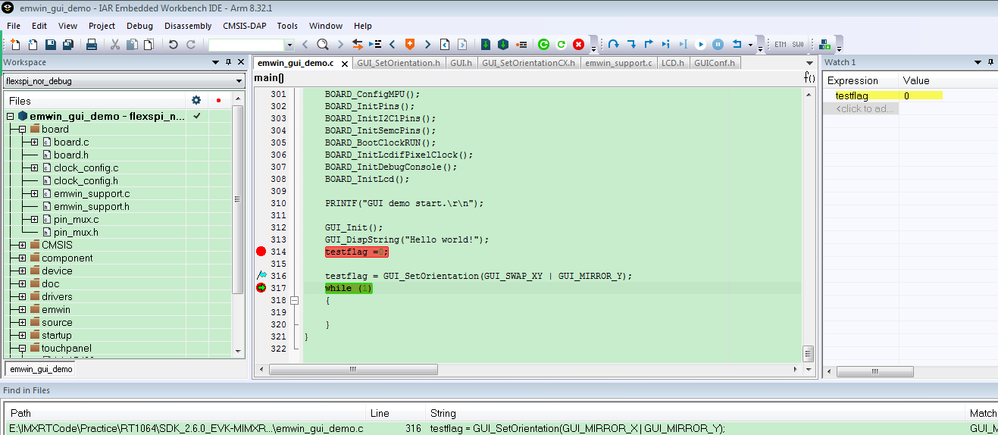Click the SWO trace toolbar button

[x=798, y=45]
